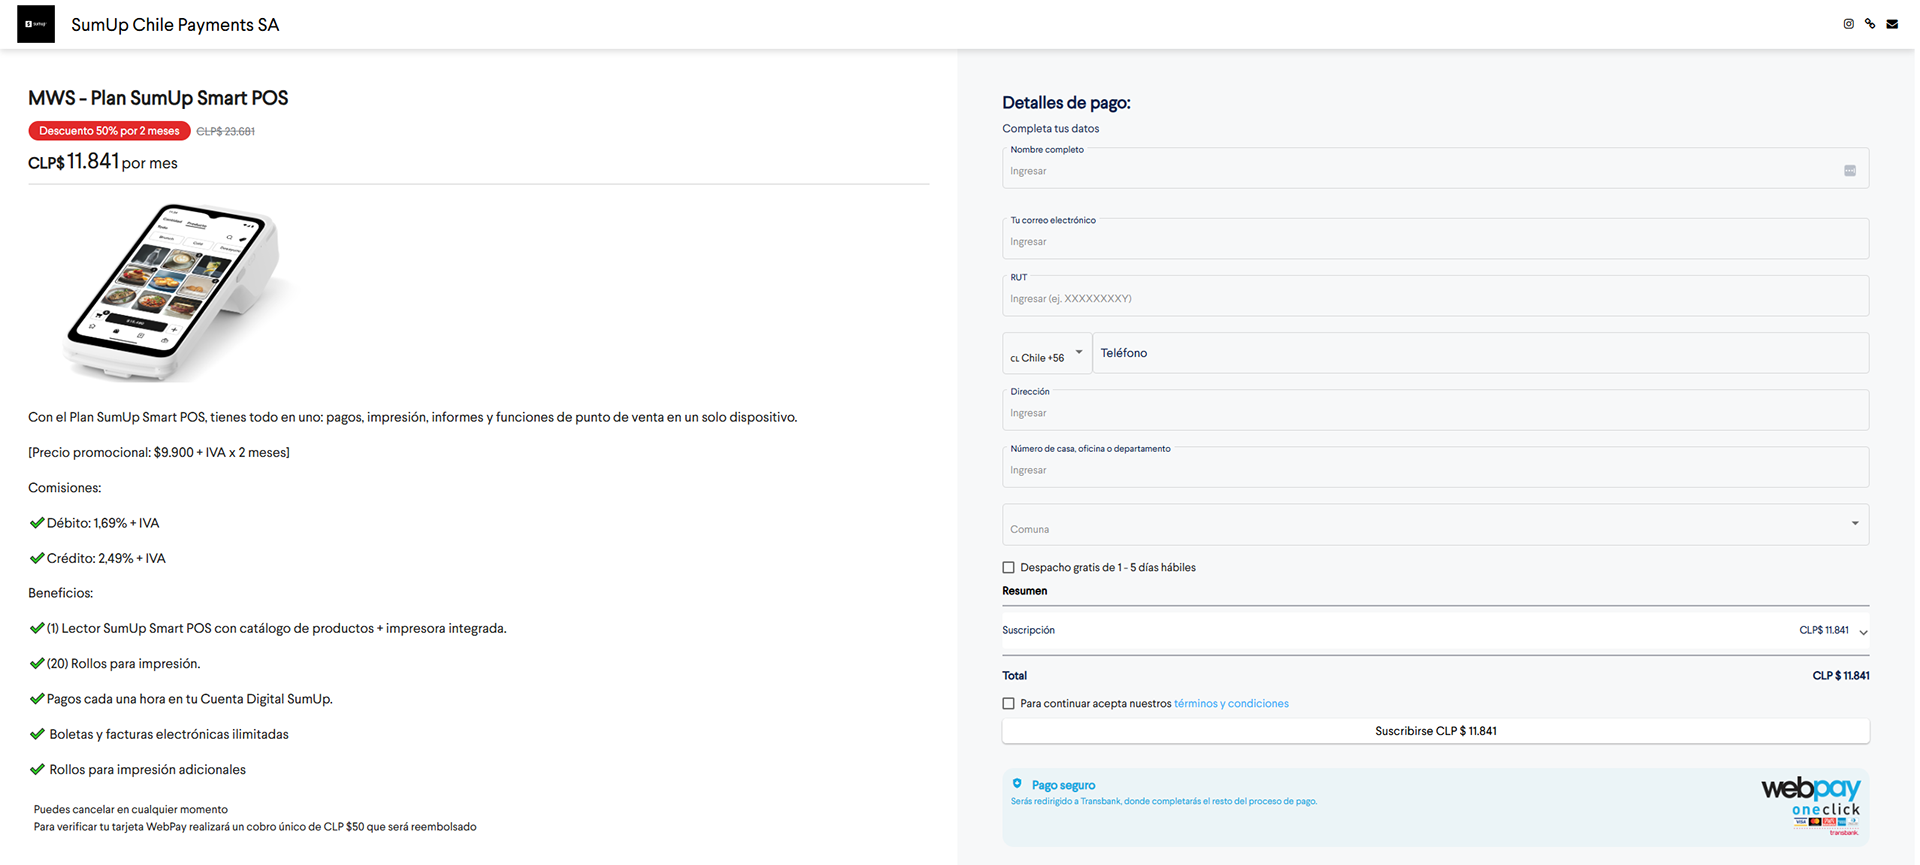The height and width of the screenshot is (865, 1920).
Task: Focus the Nombre completo input field
Action: coord(1435,168)
